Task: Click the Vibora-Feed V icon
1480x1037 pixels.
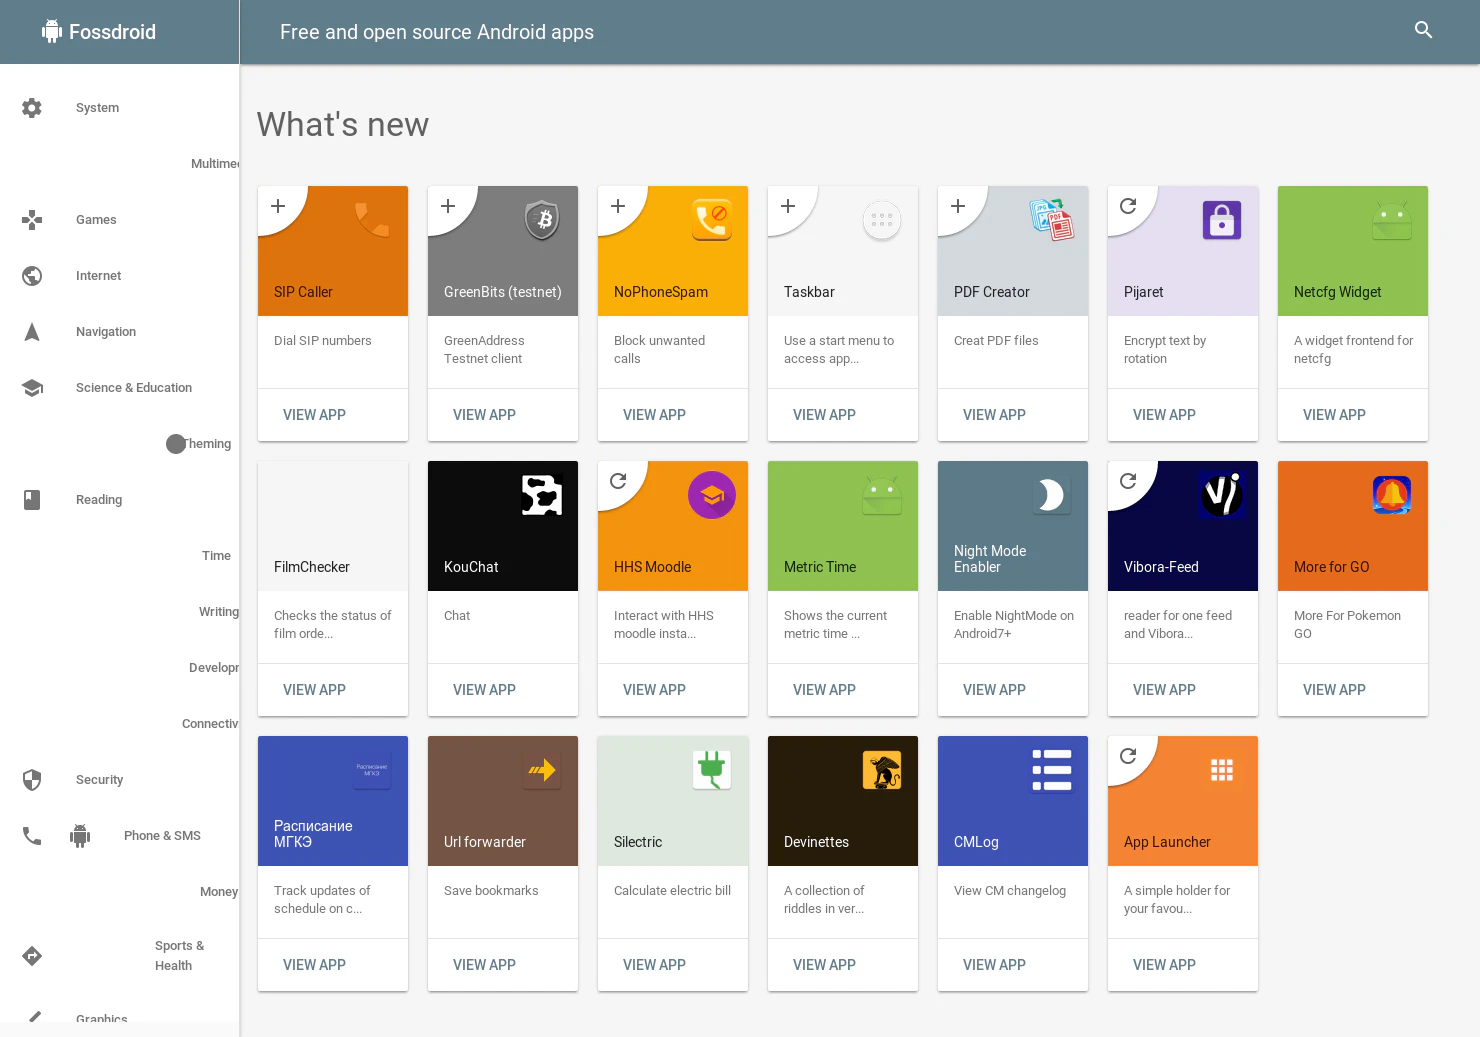Action: coord(1222,495)
